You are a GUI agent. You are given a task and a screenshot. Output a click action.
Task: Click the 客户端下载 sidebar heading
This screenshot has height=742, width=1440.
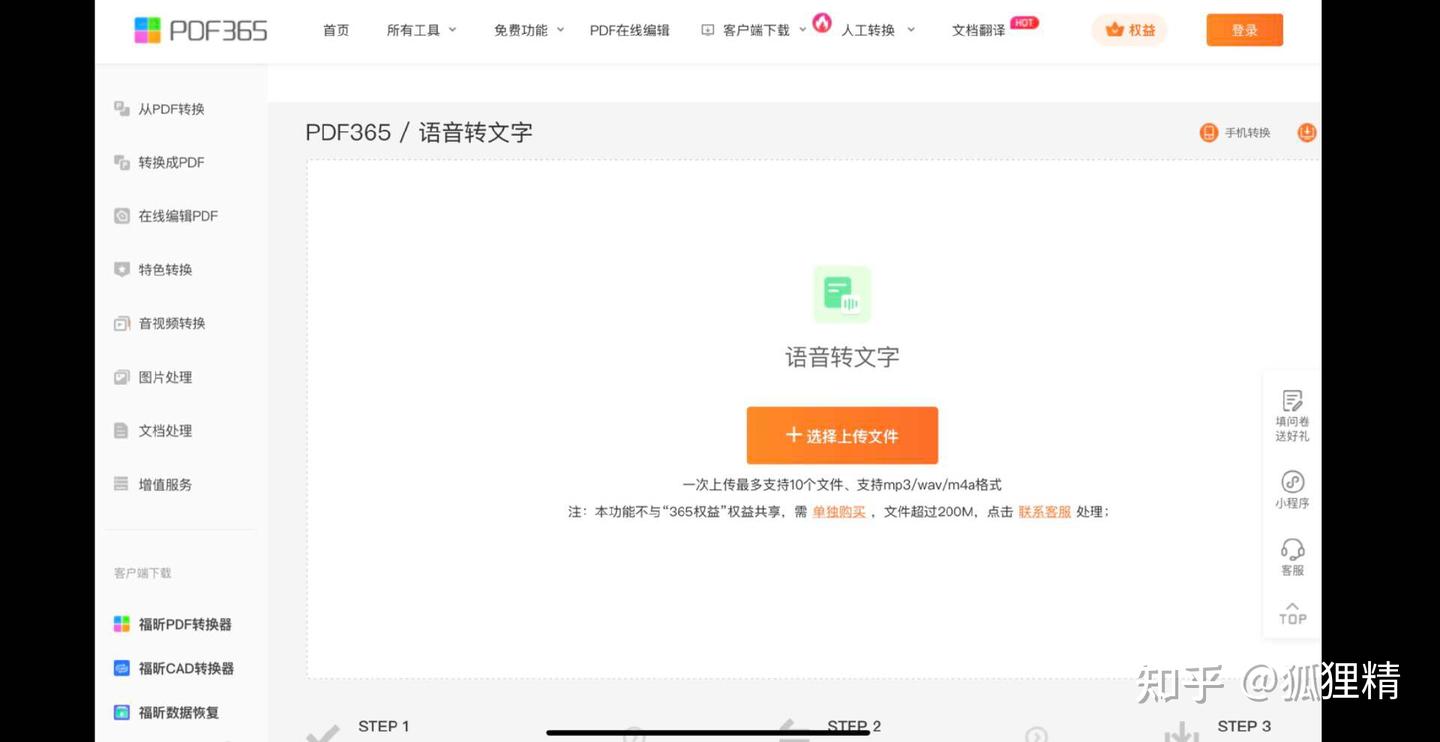point(142,573)
